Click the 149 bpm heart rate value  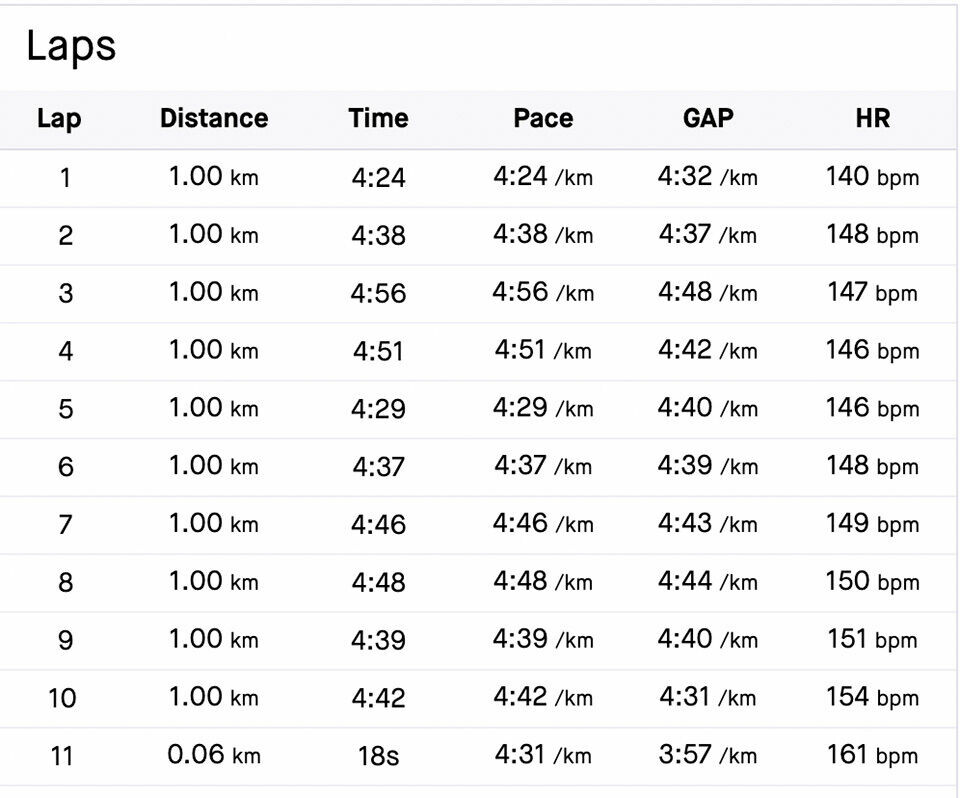click(x=872, y=523)
